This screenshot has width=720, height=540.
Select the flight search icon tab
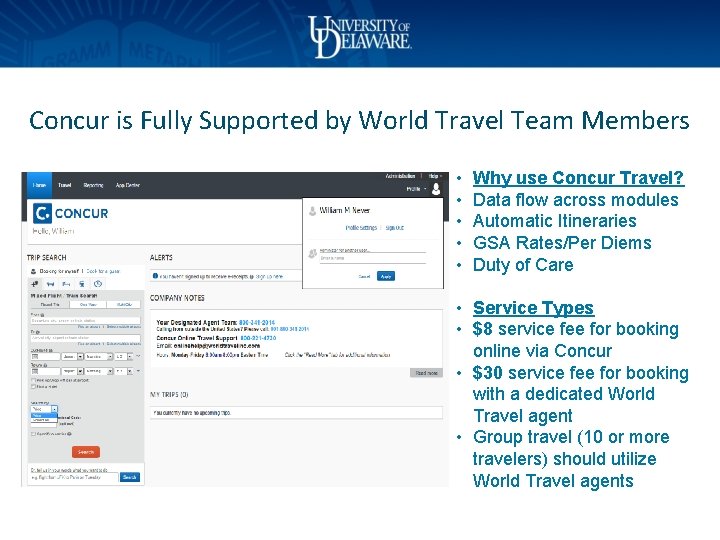tap(35, 284)
